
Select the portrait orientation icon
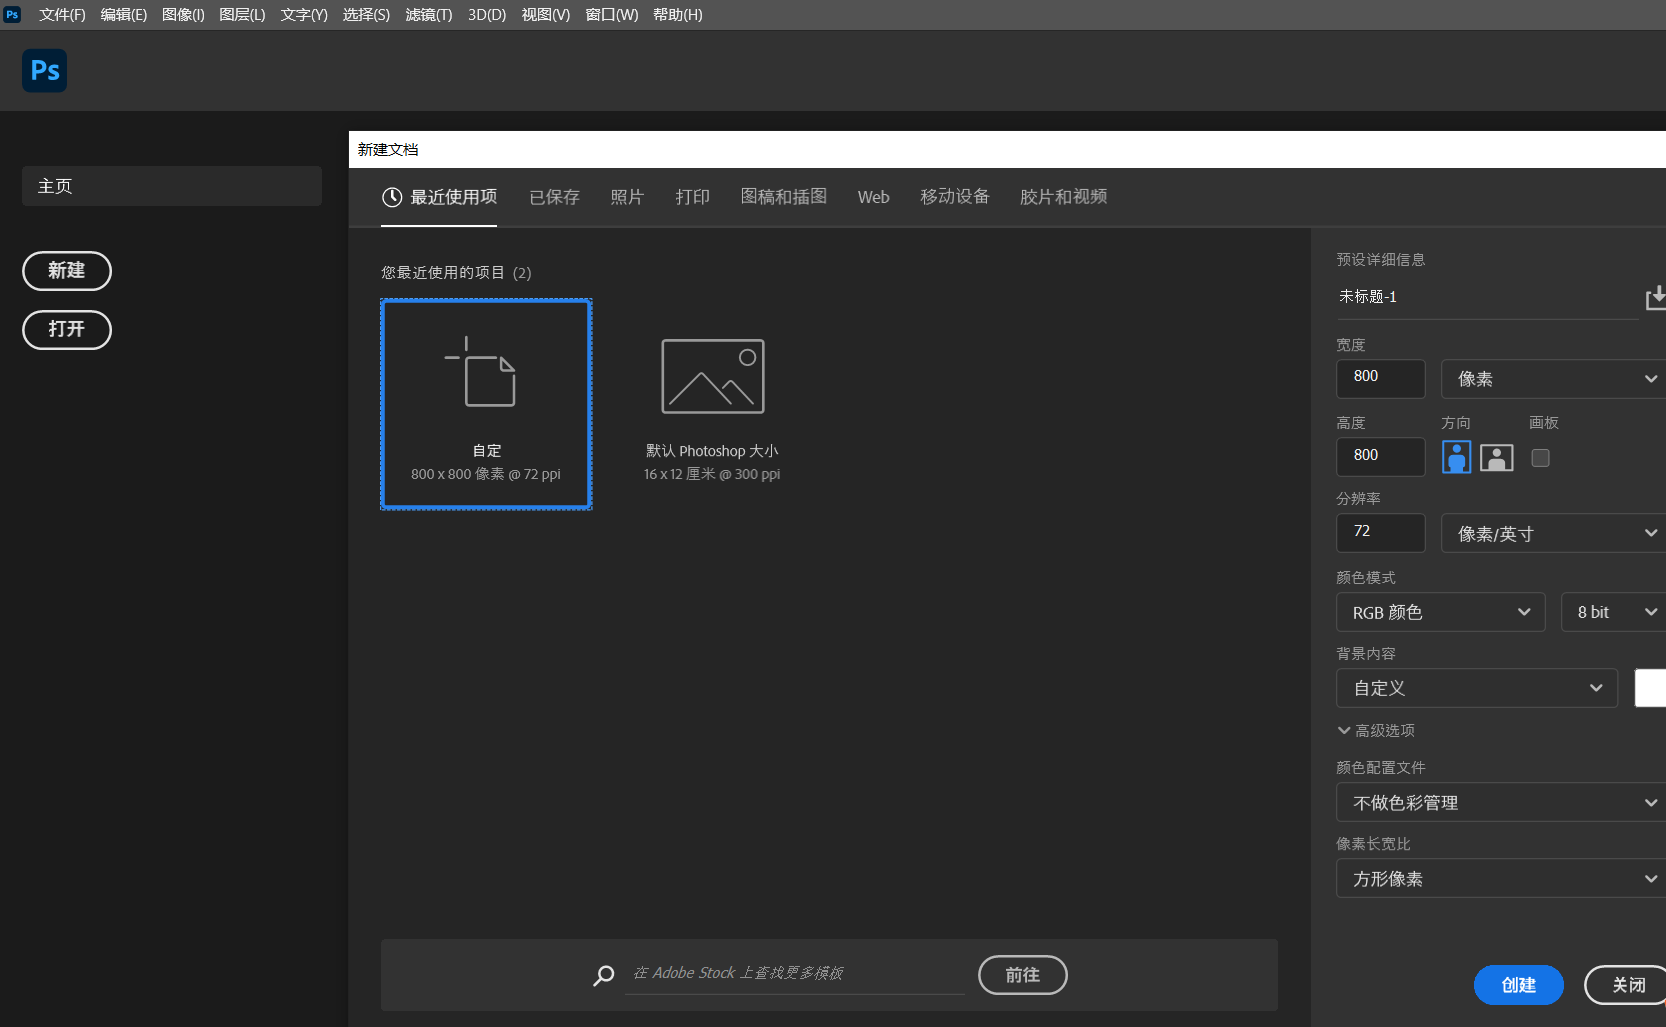(x=1456, y=457)
